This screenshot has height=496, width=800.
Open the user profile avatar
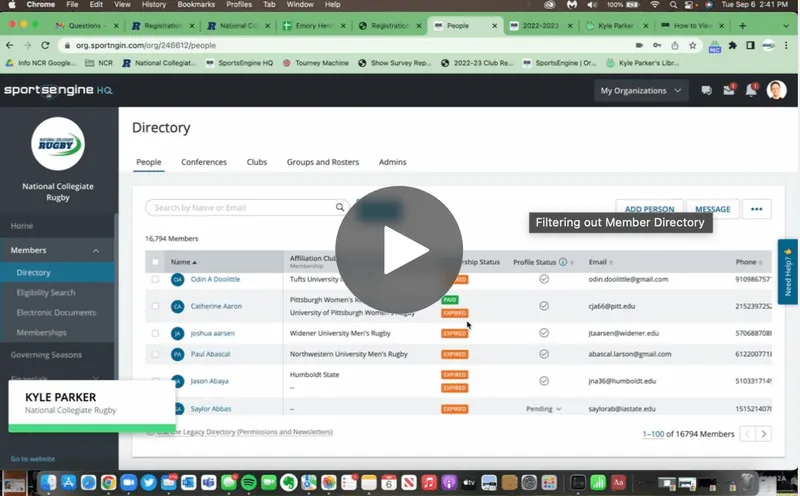click(x=777, y=90)
